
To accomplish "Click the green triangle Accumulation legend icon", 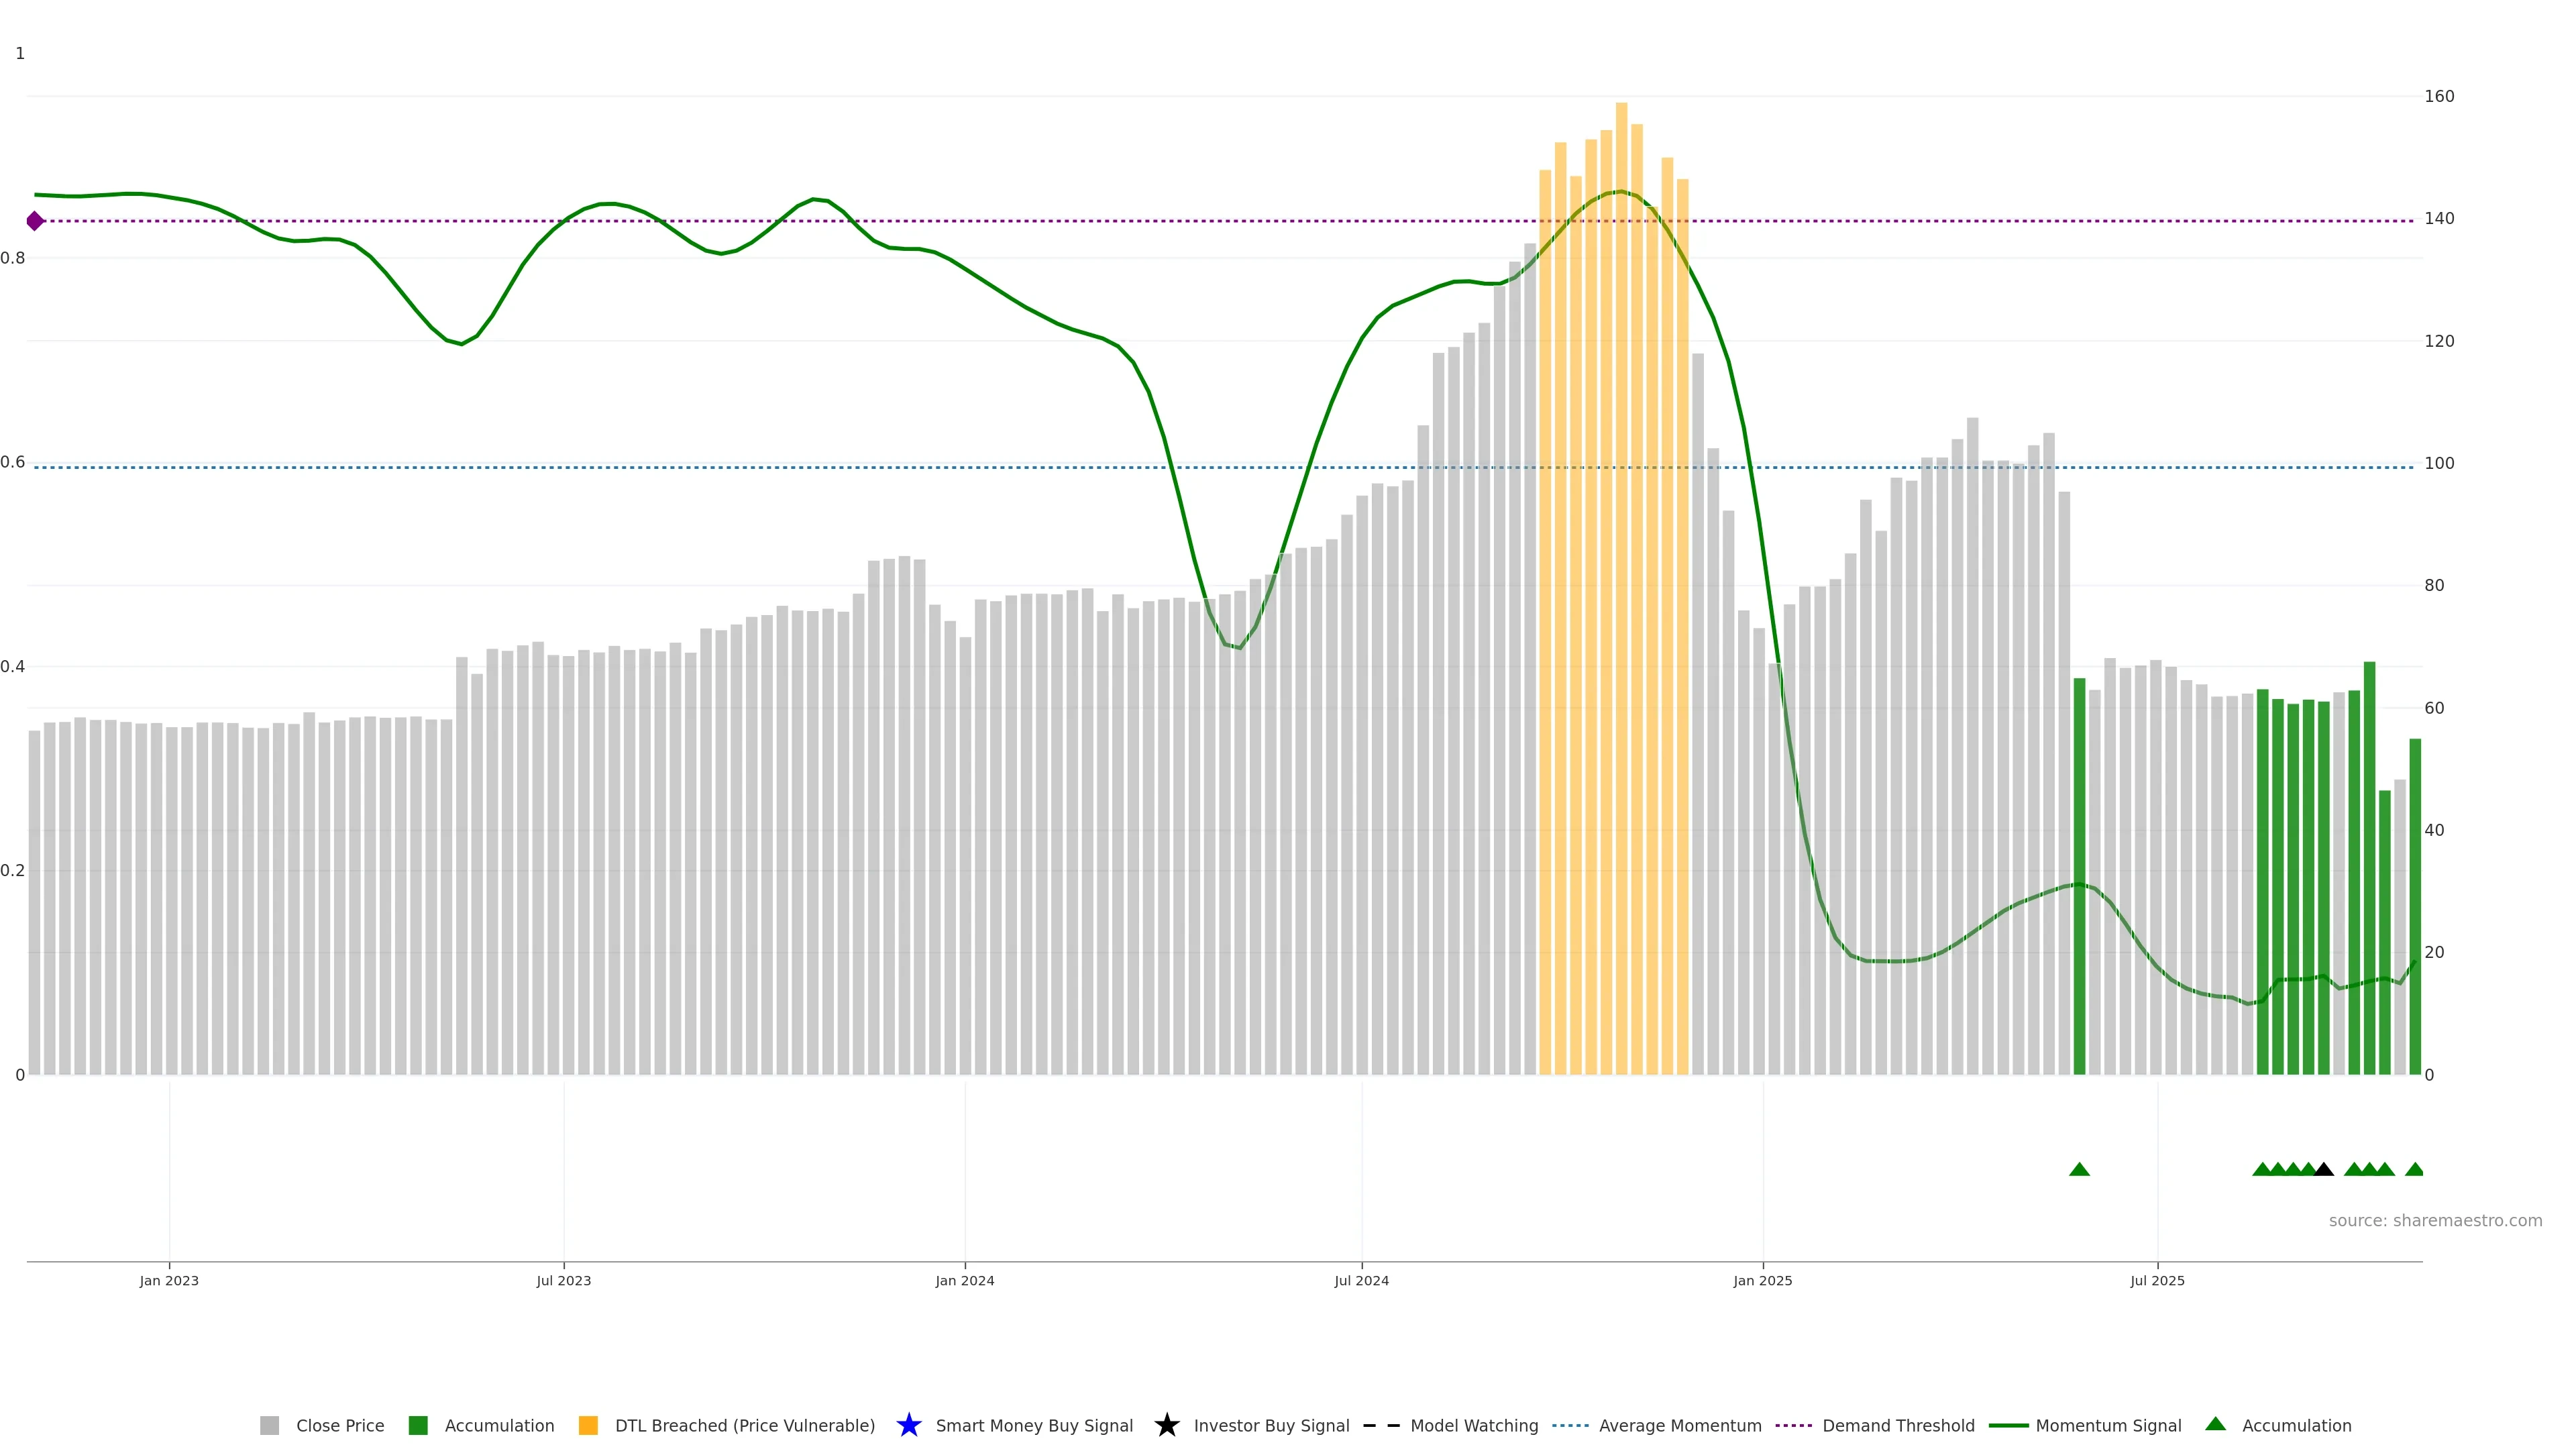I will coord(2215,1424).
